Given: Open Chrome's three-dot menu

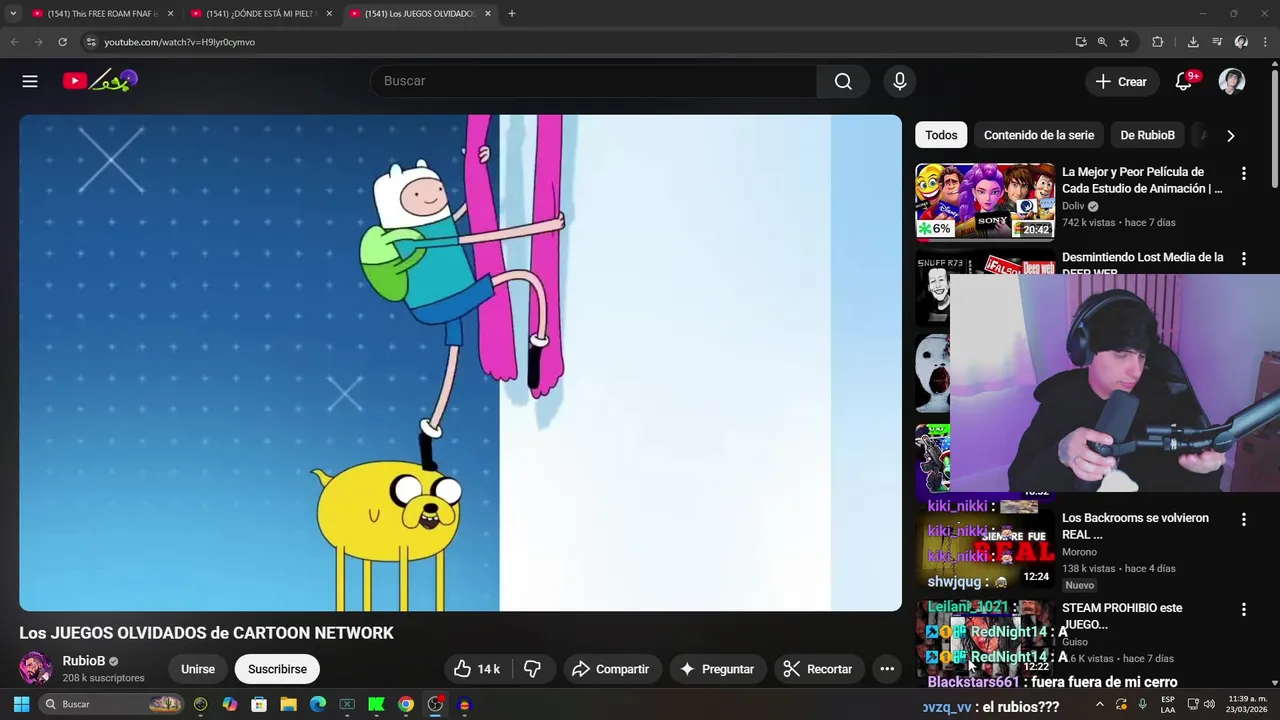Looking at the screenshot, I should click(1266, 42).
